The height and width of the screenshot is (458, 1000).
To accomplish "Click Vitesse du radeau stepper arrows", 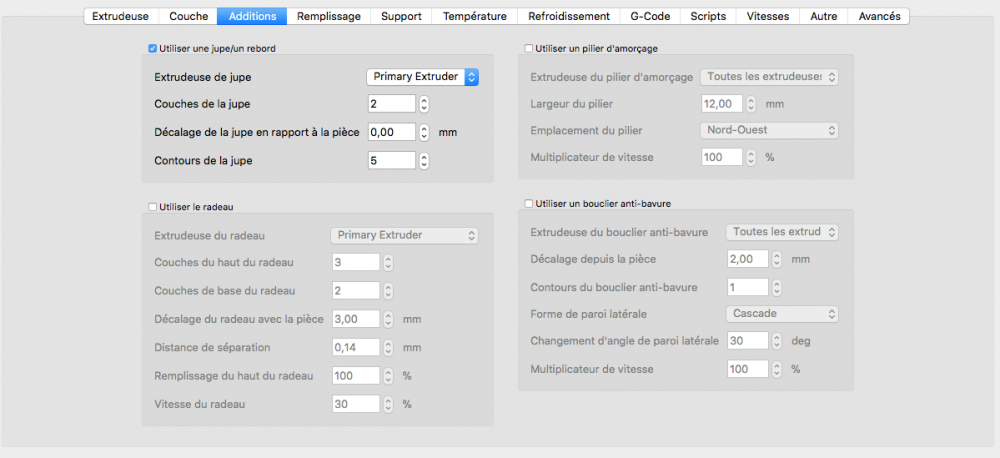I will tap(388, 405).
